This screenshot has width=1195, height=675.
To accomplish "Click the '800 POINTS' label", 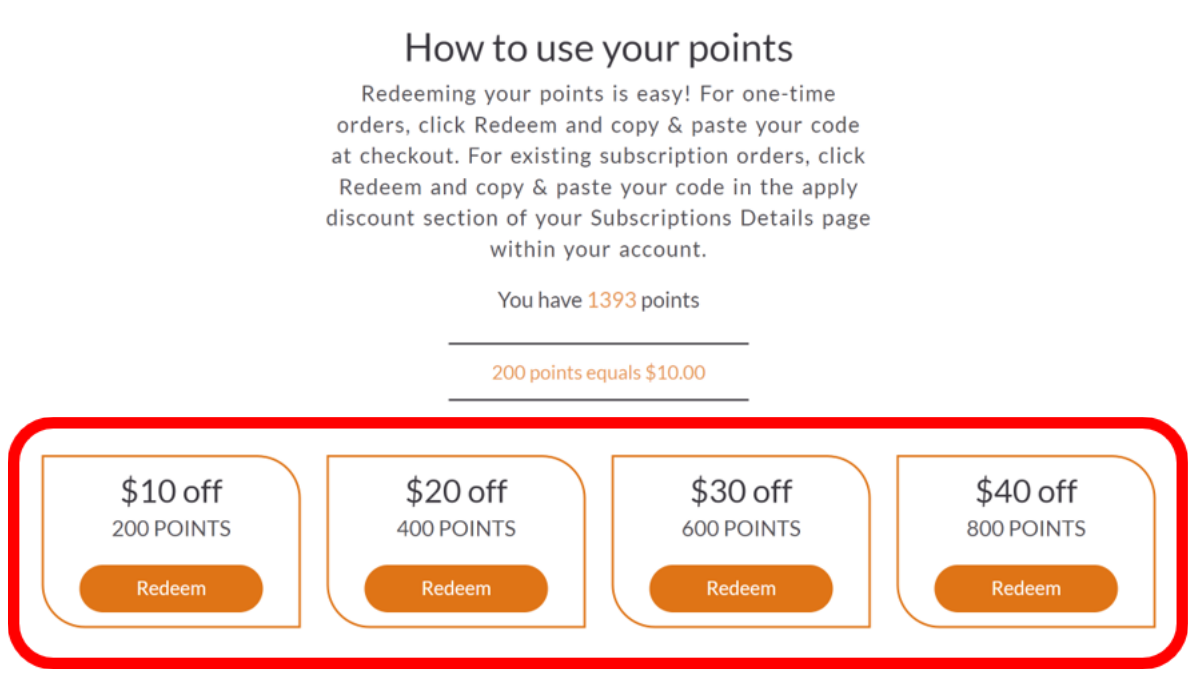I will click(x=1027, y=529).
